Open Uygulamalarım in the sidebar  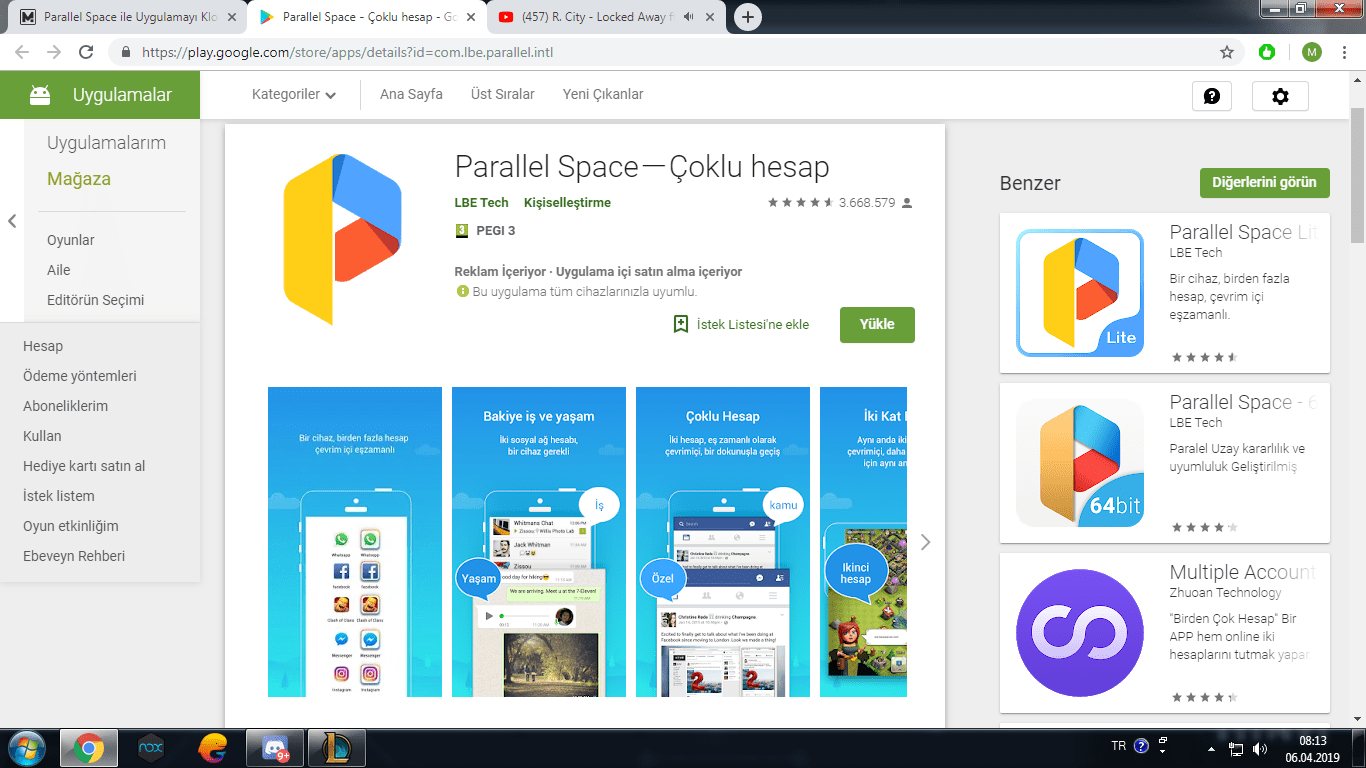pyautogui.click(x=107, y=143)
